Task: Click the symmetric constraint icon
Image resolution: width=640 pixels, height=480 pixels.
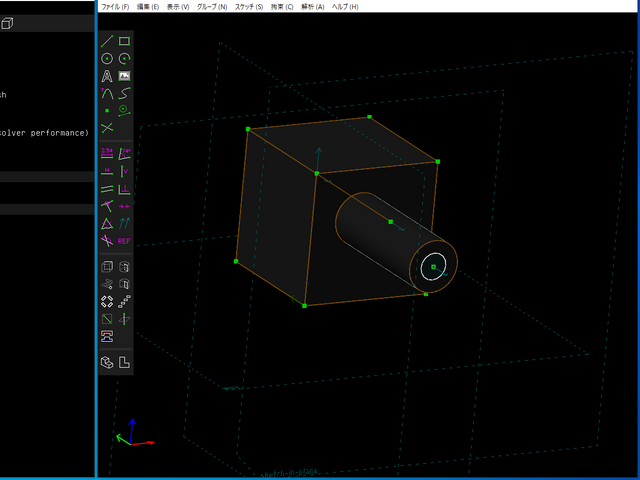Action: pyautogui.click(x=124, y=205)
